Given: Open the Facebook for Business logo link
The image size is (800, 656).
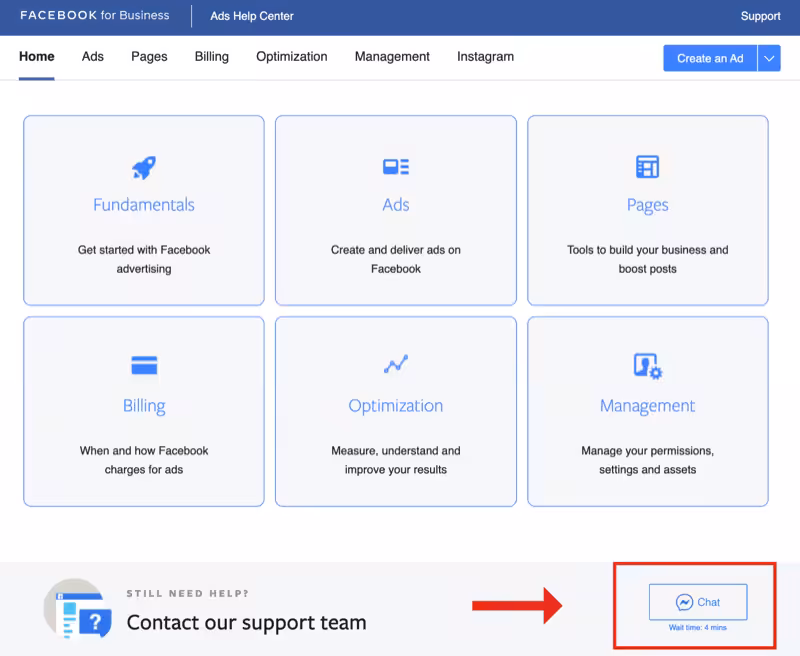Looking at the screenshot, I should click(95, 16).
